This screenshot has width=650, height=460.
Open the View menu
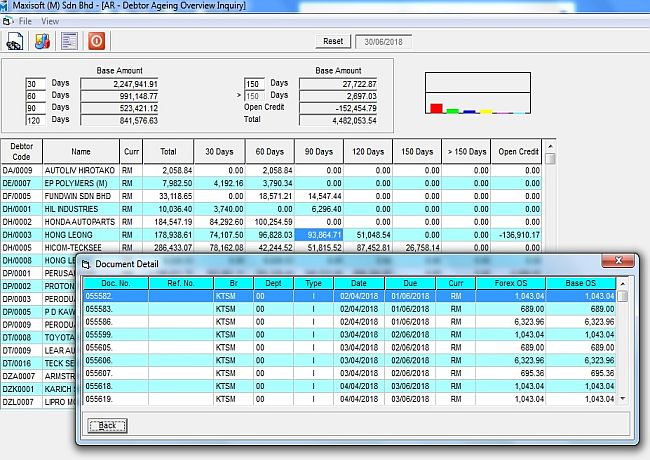click(x=50, y=20)
